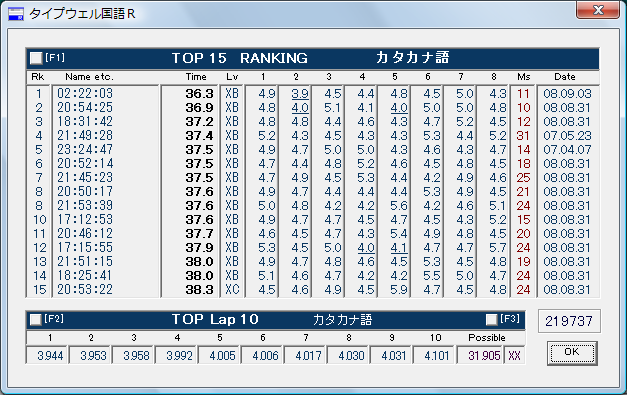The height and width of the screenshot is (395, 627).
Task: Click the Date column header
Action: [x=565, y=77]
